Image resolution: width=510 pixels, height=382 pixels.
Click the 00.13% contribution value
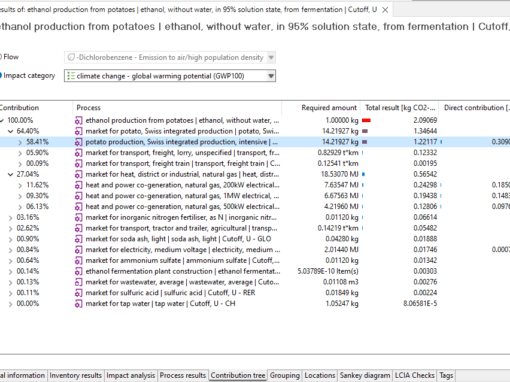click(28, 282)
